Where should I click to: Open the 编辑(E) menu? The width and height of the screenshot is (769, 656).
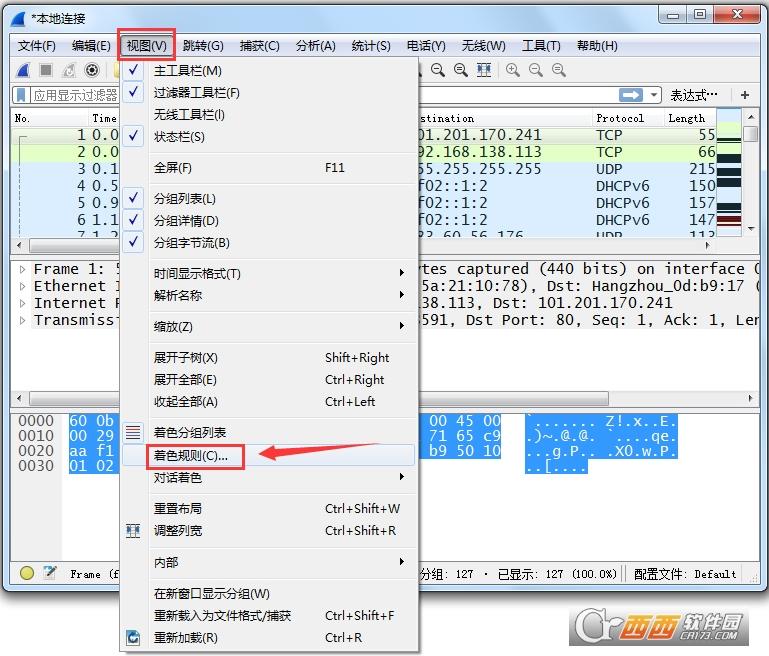point(91,46)
